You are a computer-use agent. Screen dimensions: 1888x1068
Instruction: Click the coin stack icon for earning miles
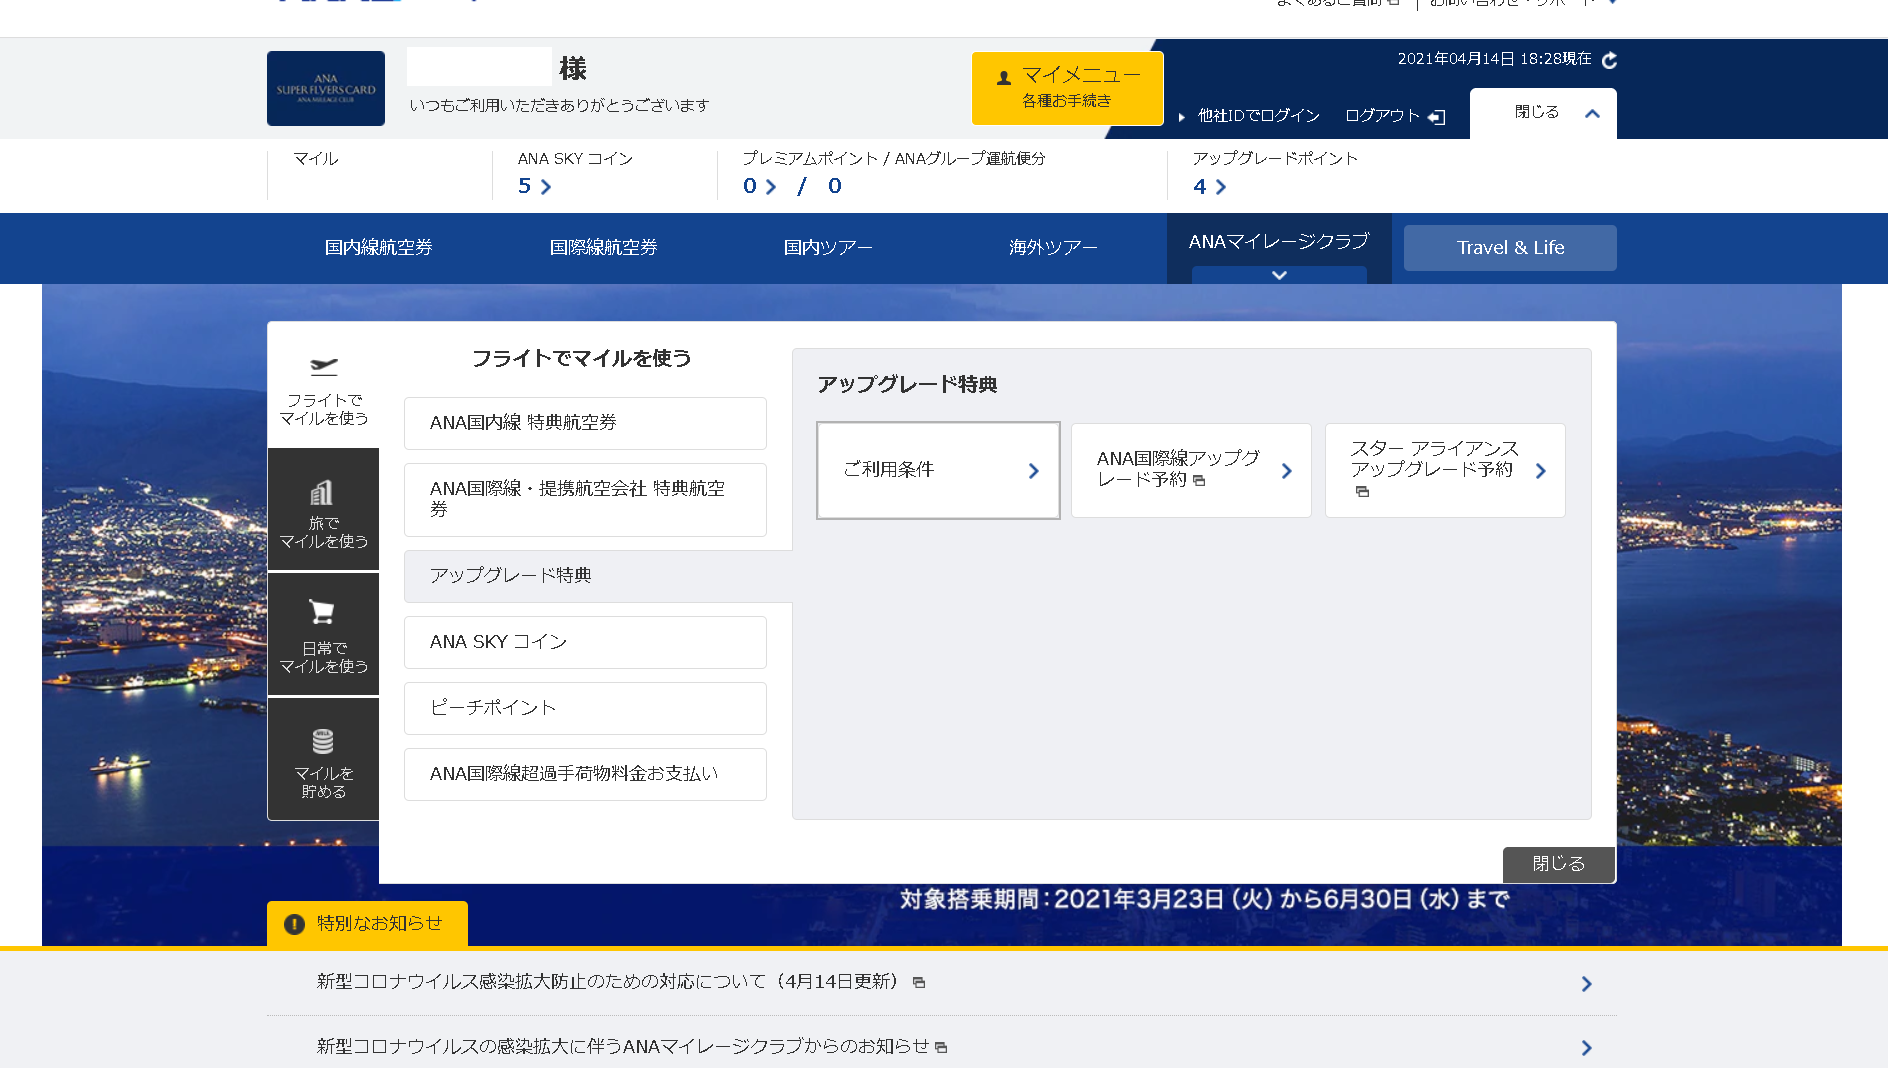coord(323,741)
